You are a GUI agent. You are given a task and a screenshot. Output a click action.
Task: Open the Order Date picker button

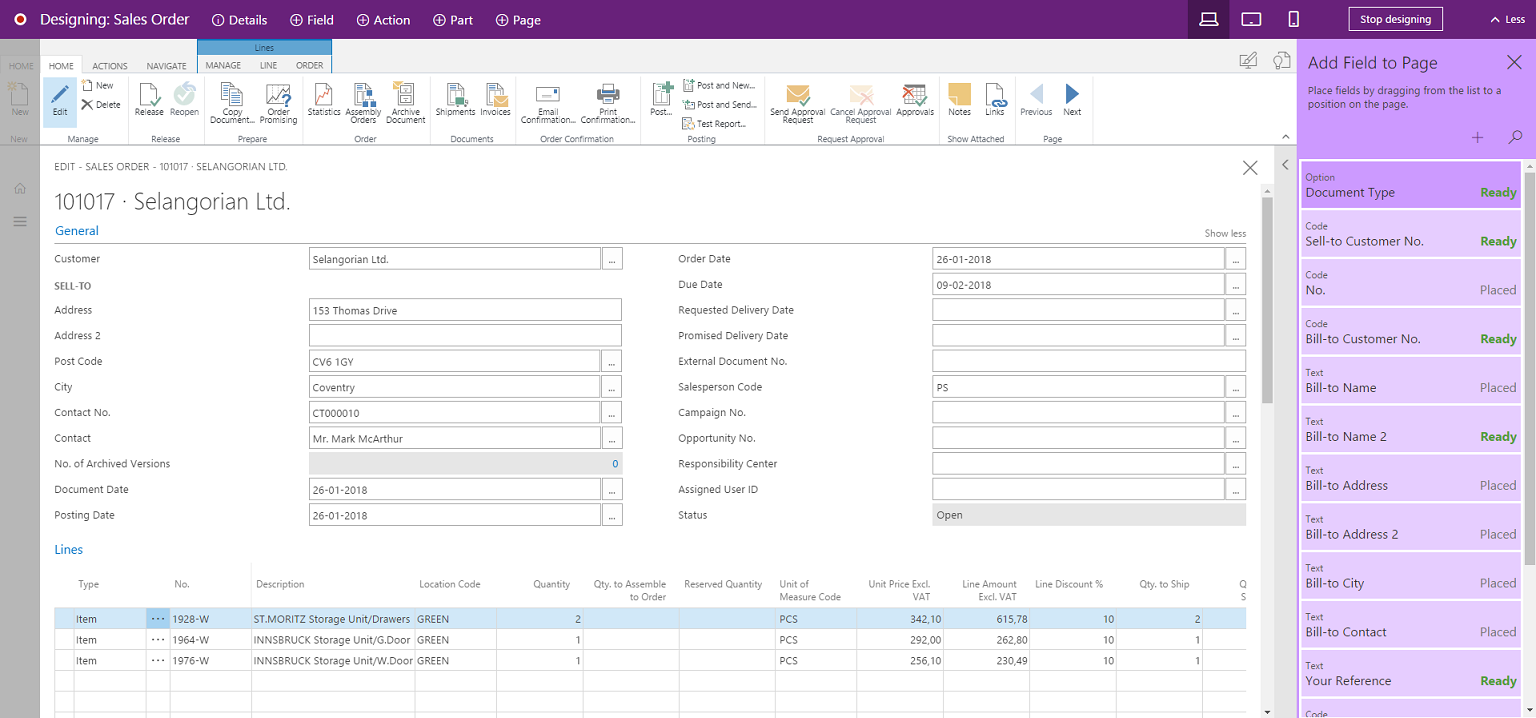pos(1236,259)
